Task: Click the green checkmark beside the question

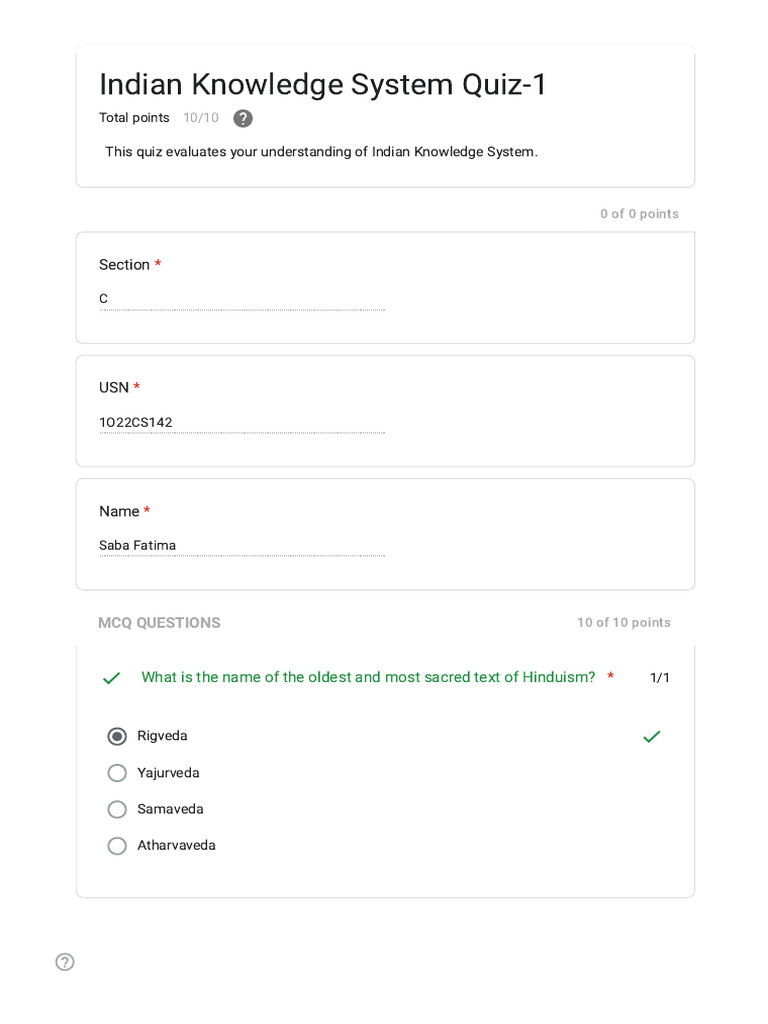Action: point(111,678)
